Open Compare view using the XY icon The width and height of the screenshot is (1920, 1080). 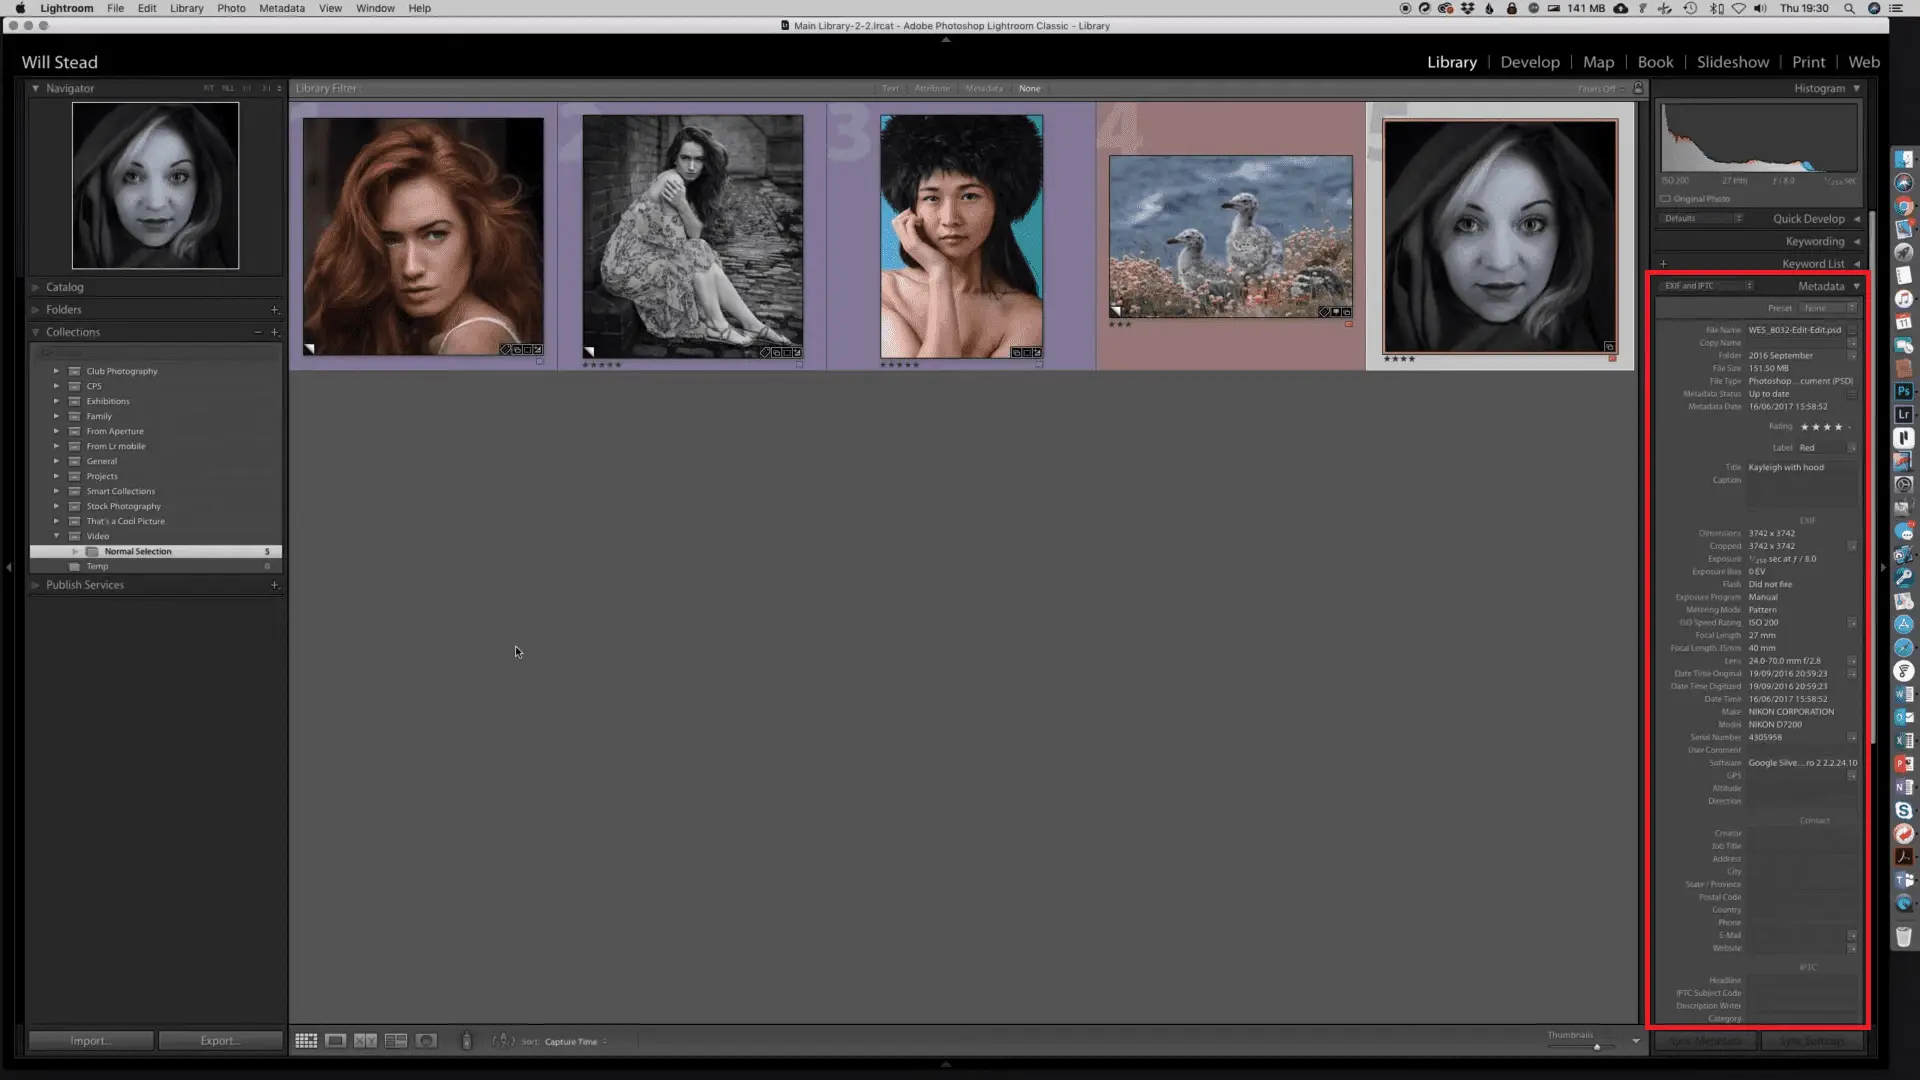pos(364,1041)
